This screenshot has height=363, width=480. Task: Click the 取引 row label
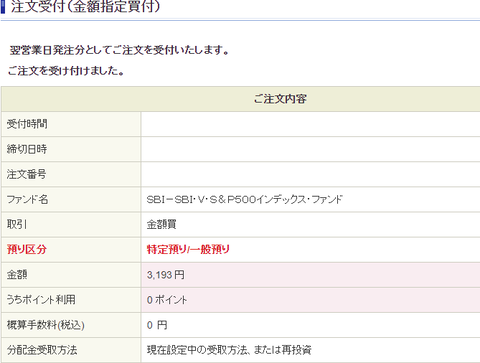coord(17,224)
